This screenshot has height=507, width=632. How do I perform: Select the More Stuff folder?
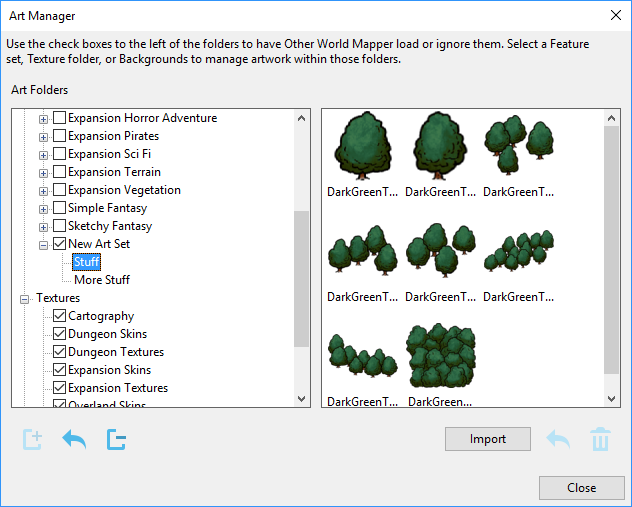pos(102,280)
